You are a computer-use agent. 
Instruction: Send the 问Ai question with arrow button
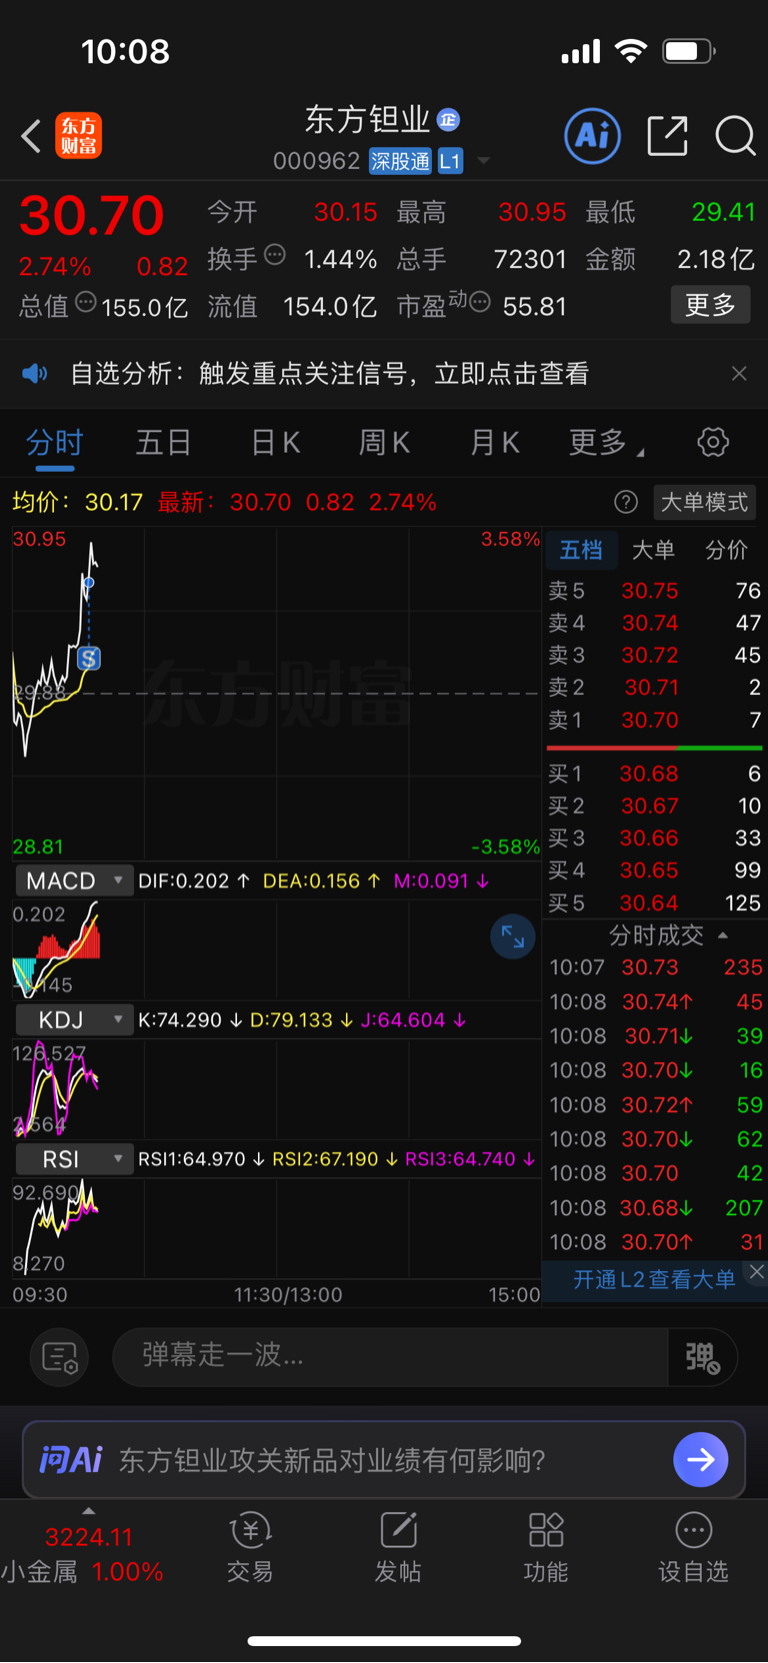[x=701, y=1460]
